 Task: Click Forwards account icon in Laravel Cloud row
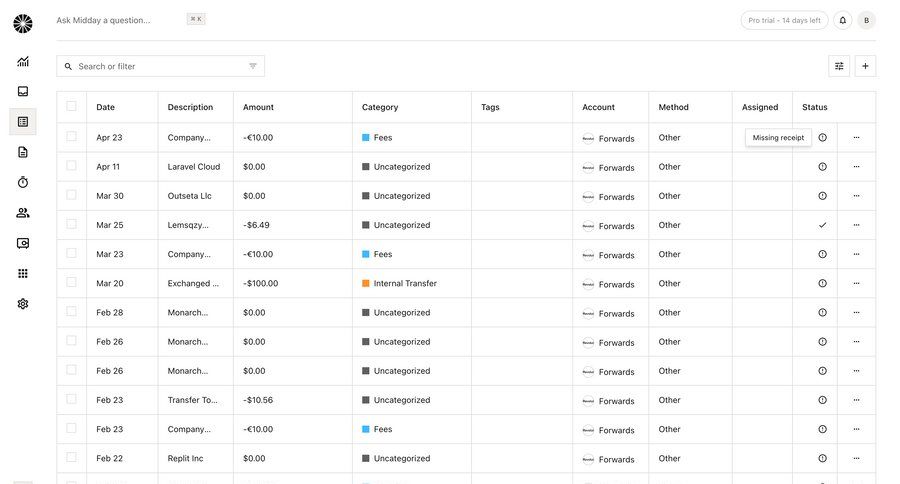[x=588, y=168]
